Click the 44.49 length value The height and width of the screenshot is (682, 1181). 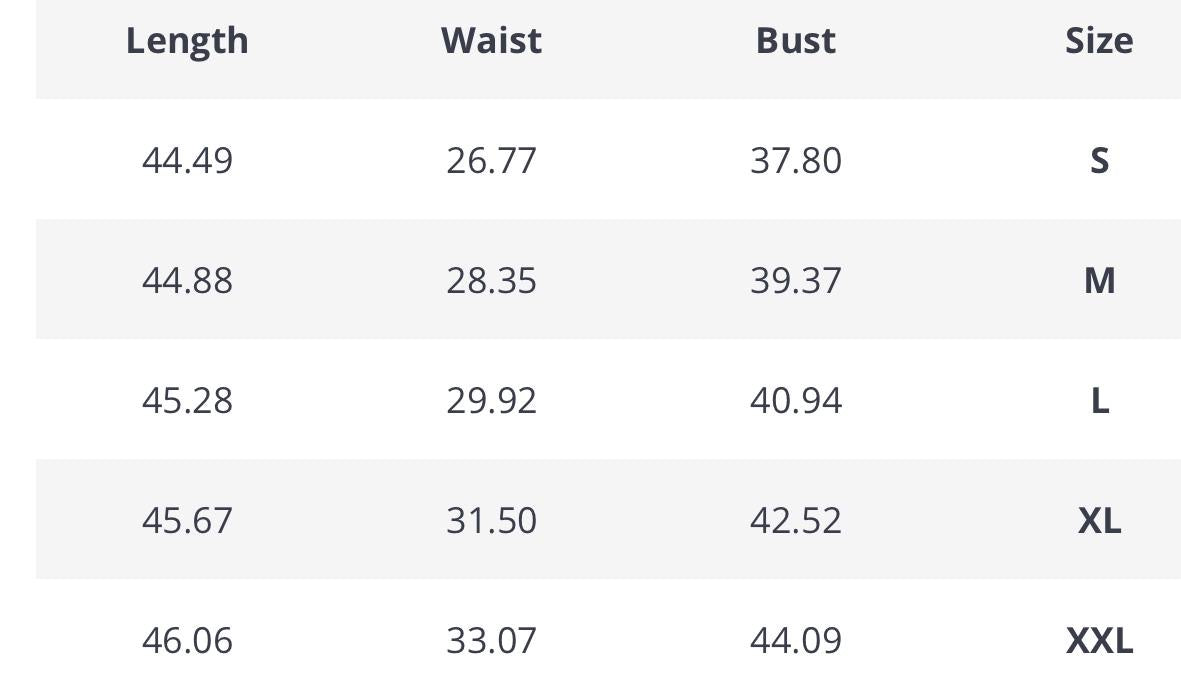click(187, 160)
